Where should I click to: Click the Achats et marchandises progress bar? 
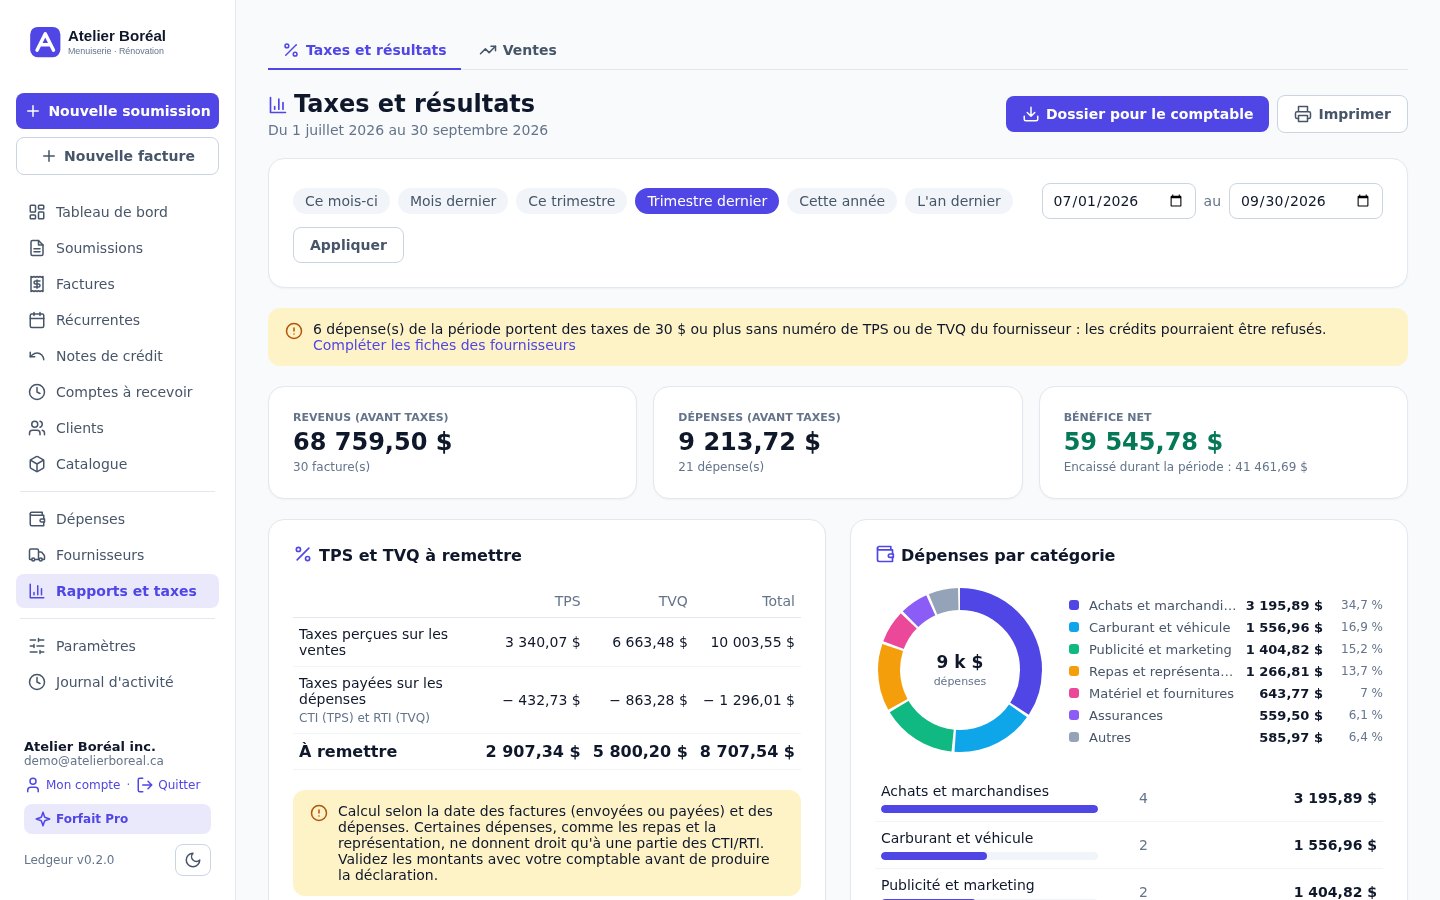(989, 809)
